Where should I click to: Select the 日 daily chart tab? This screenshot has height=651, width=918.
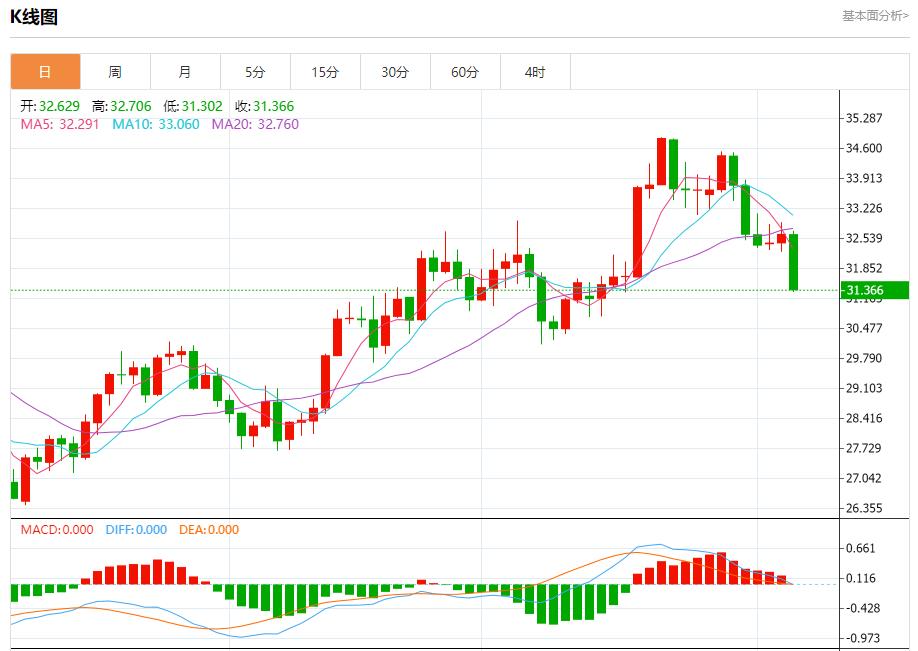point(45,72)
